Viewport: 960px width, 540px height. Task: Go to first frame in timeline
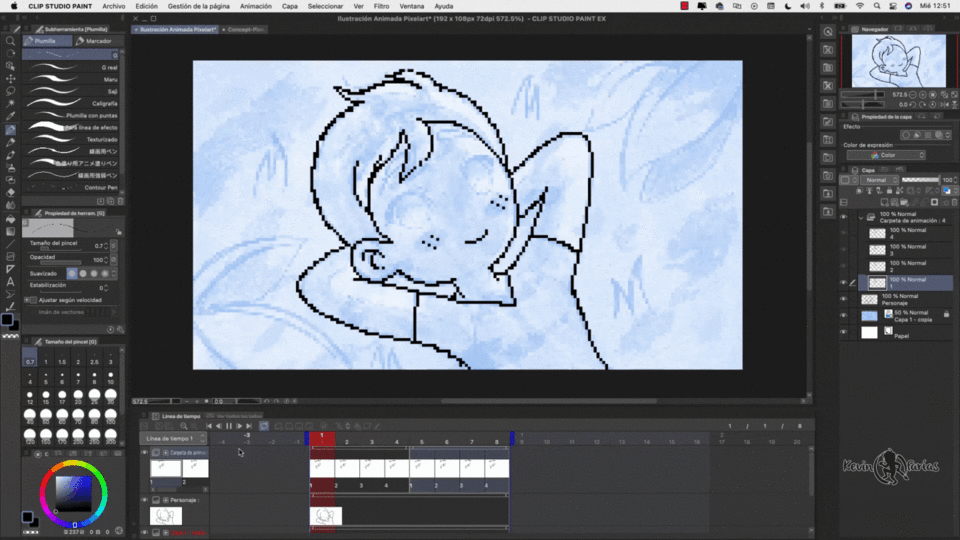pos(209,426)
